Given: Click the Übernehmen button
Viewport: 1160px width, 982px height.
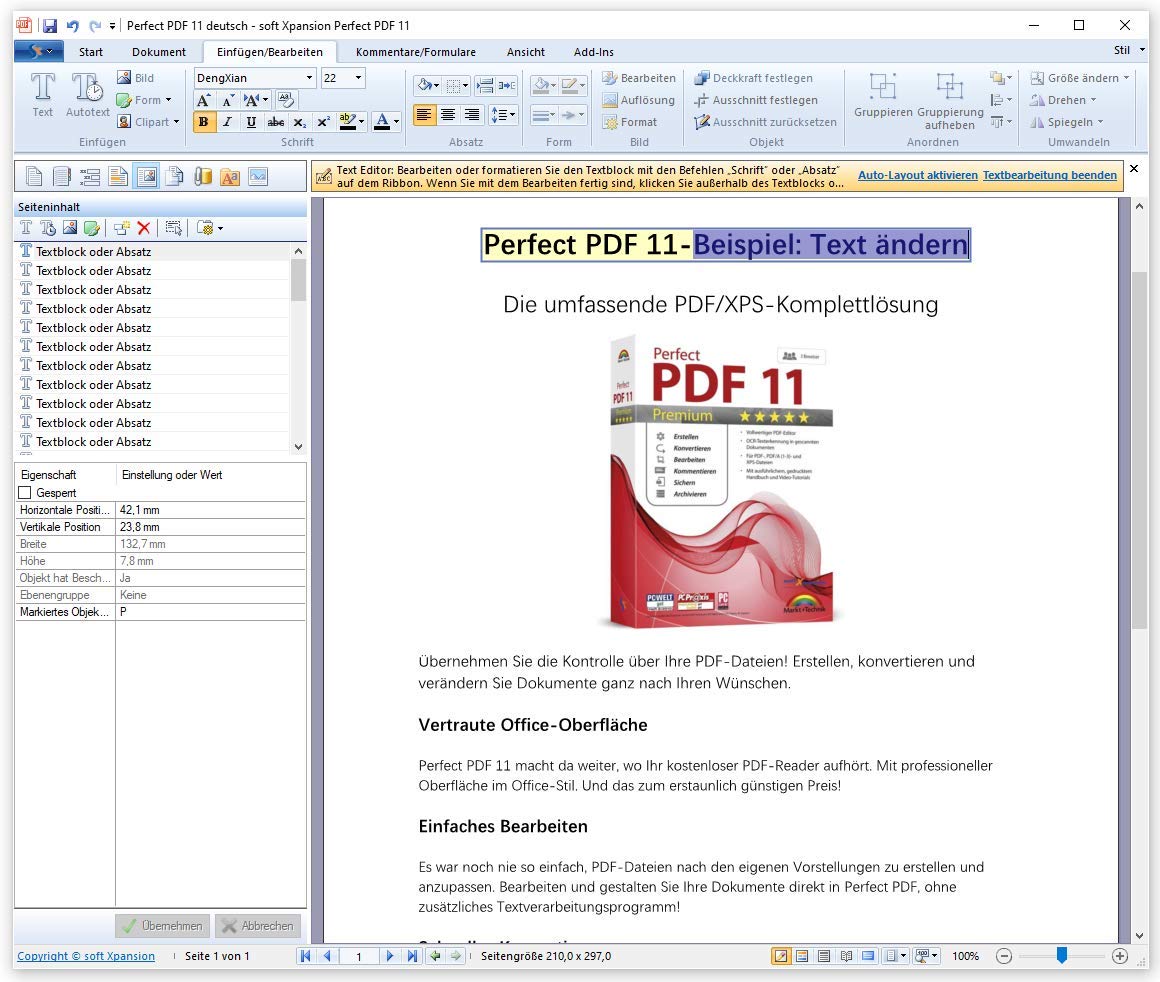Looking at the screenshot, I should (163, 926).
